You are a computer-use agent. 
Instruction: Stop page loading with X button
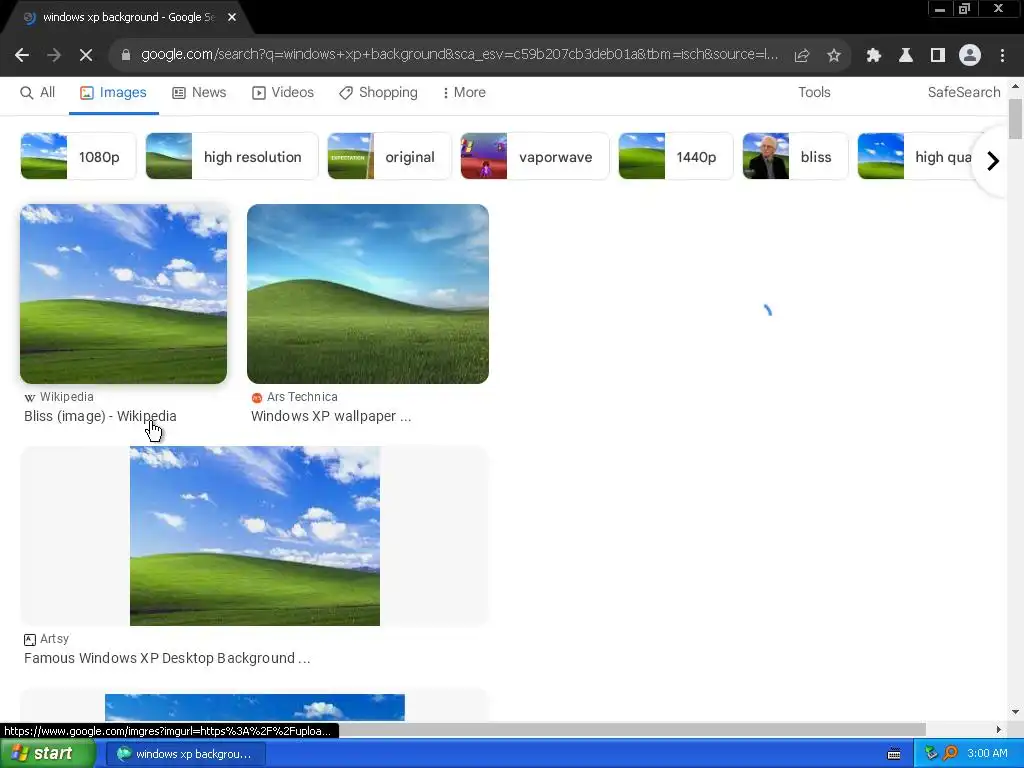(86, 56)
